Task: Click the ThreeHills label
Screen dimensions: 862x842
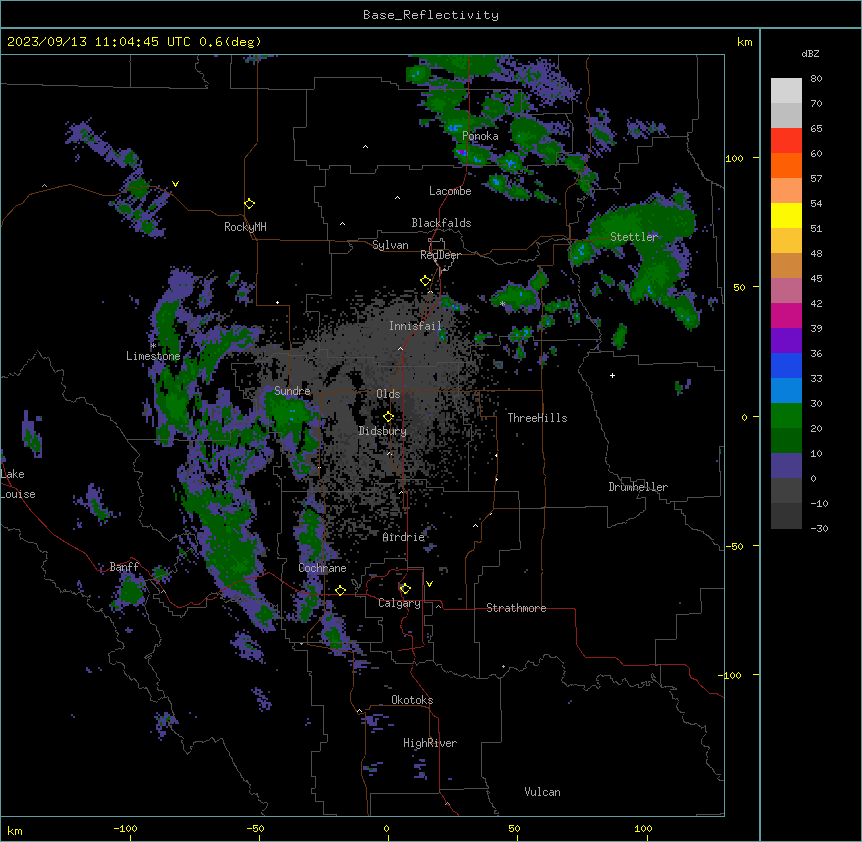Action: click(x=537, y=418)
